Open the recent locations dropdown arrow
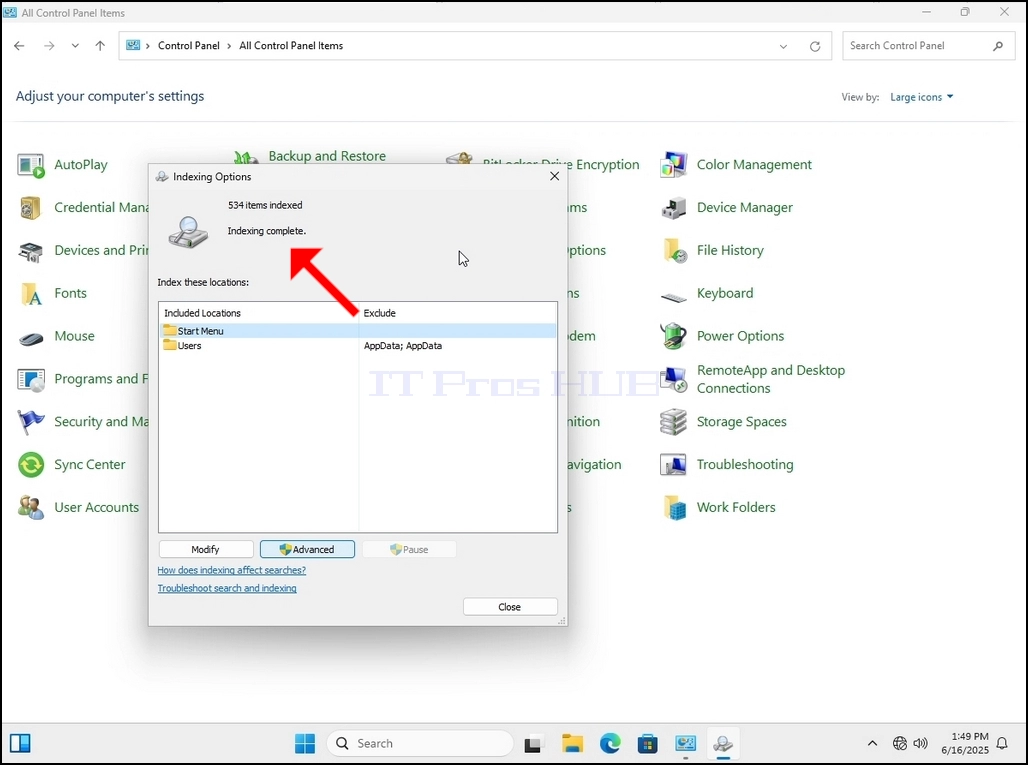This screenshot has height=765, width=1028. (75, 46)
